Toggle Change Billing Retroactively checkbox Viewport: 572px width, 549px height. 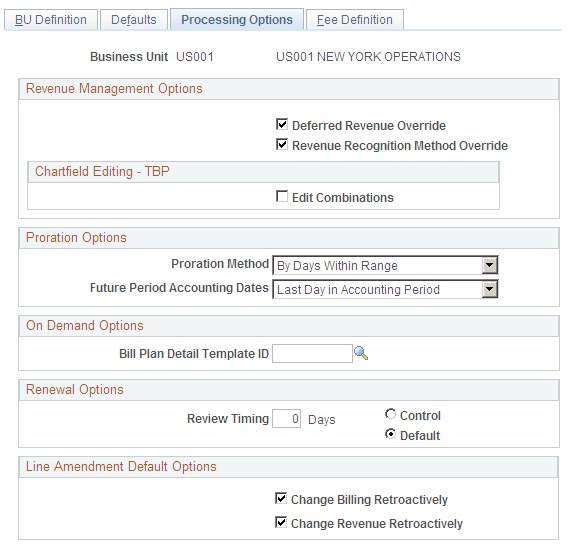281,498
